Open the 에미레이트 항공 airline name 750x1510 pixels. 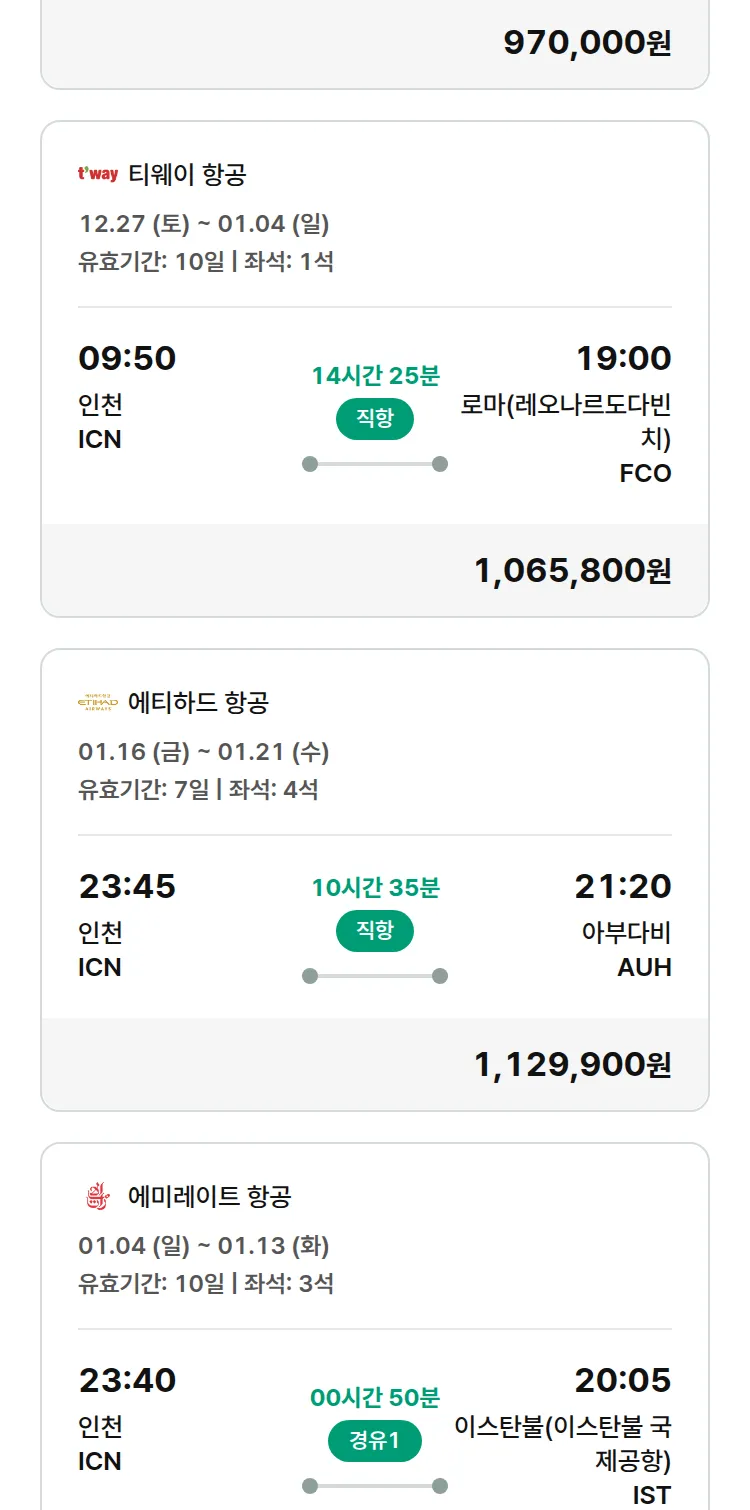[210, 1197]
